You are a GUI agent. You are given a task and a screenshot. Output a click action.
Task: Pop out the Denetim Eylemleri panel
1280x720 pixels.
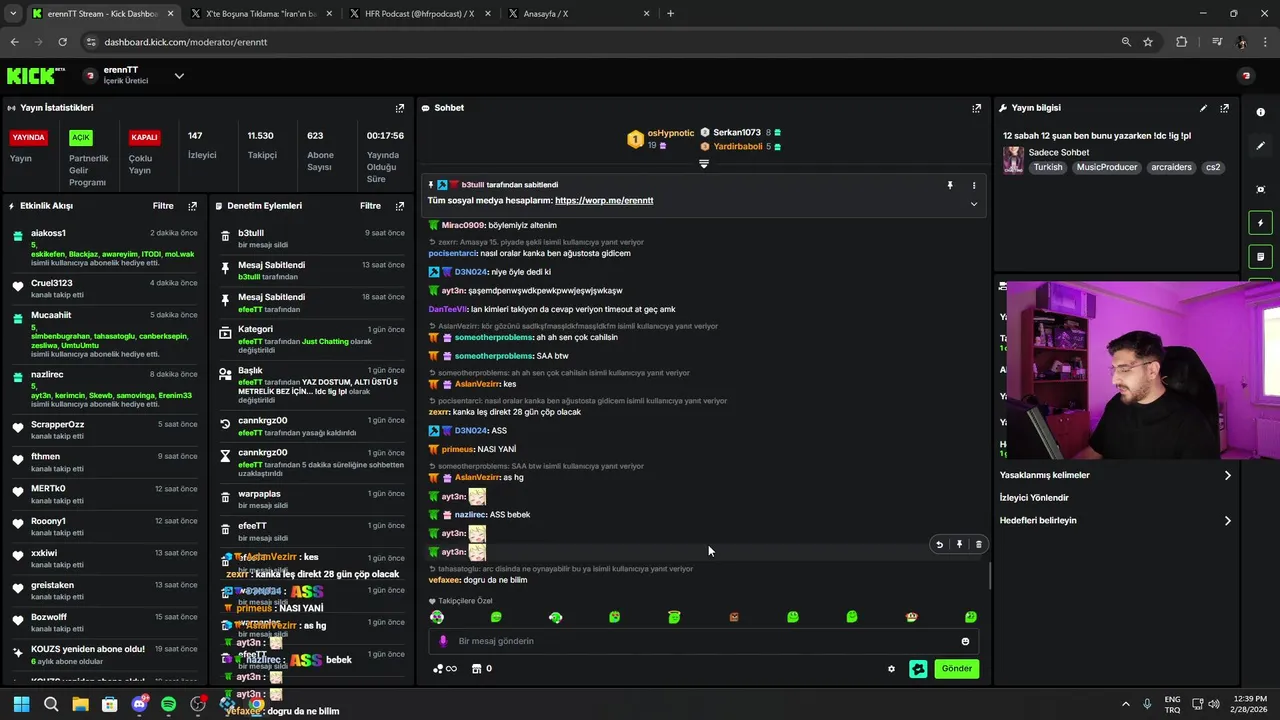pyautogui.click(x=400, y=206)
